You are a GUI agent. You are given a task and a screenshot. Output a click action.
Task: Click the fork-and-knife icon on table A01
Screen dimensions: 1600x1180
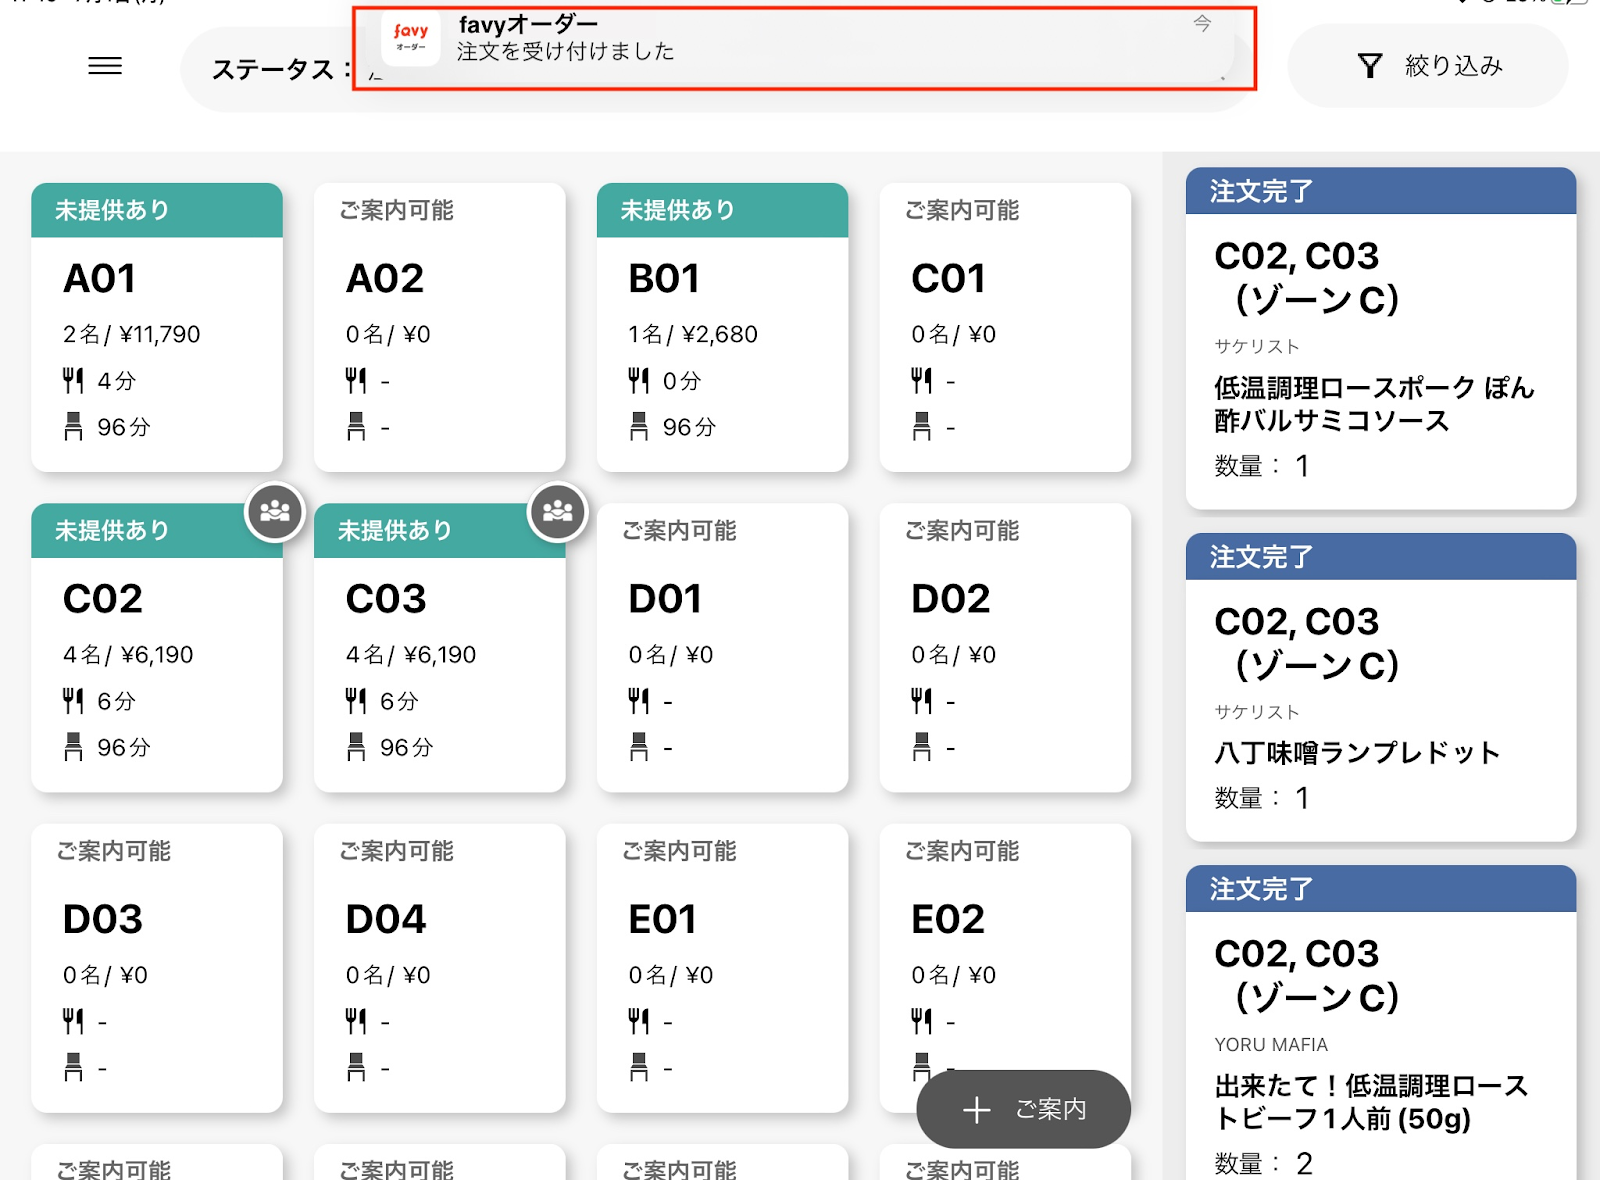coord(73,380)
